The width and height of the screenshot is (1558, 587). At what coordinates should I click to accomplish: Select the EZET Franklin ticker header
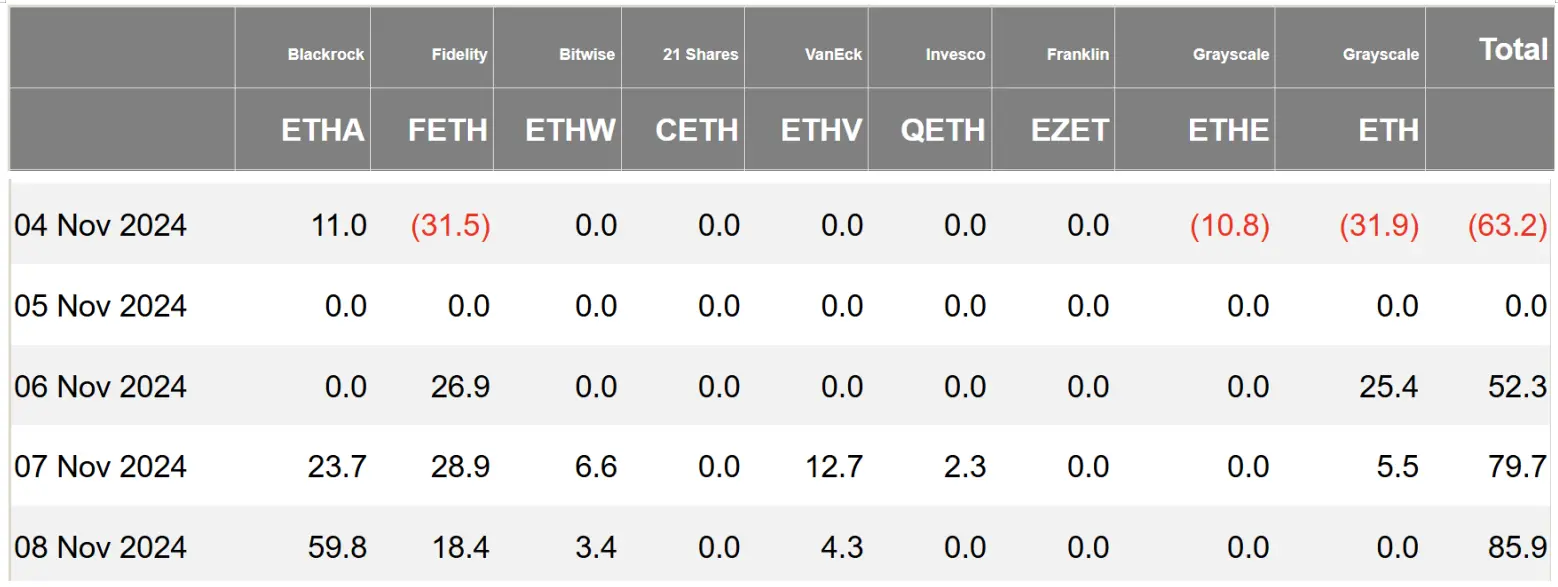point(1070,130)
